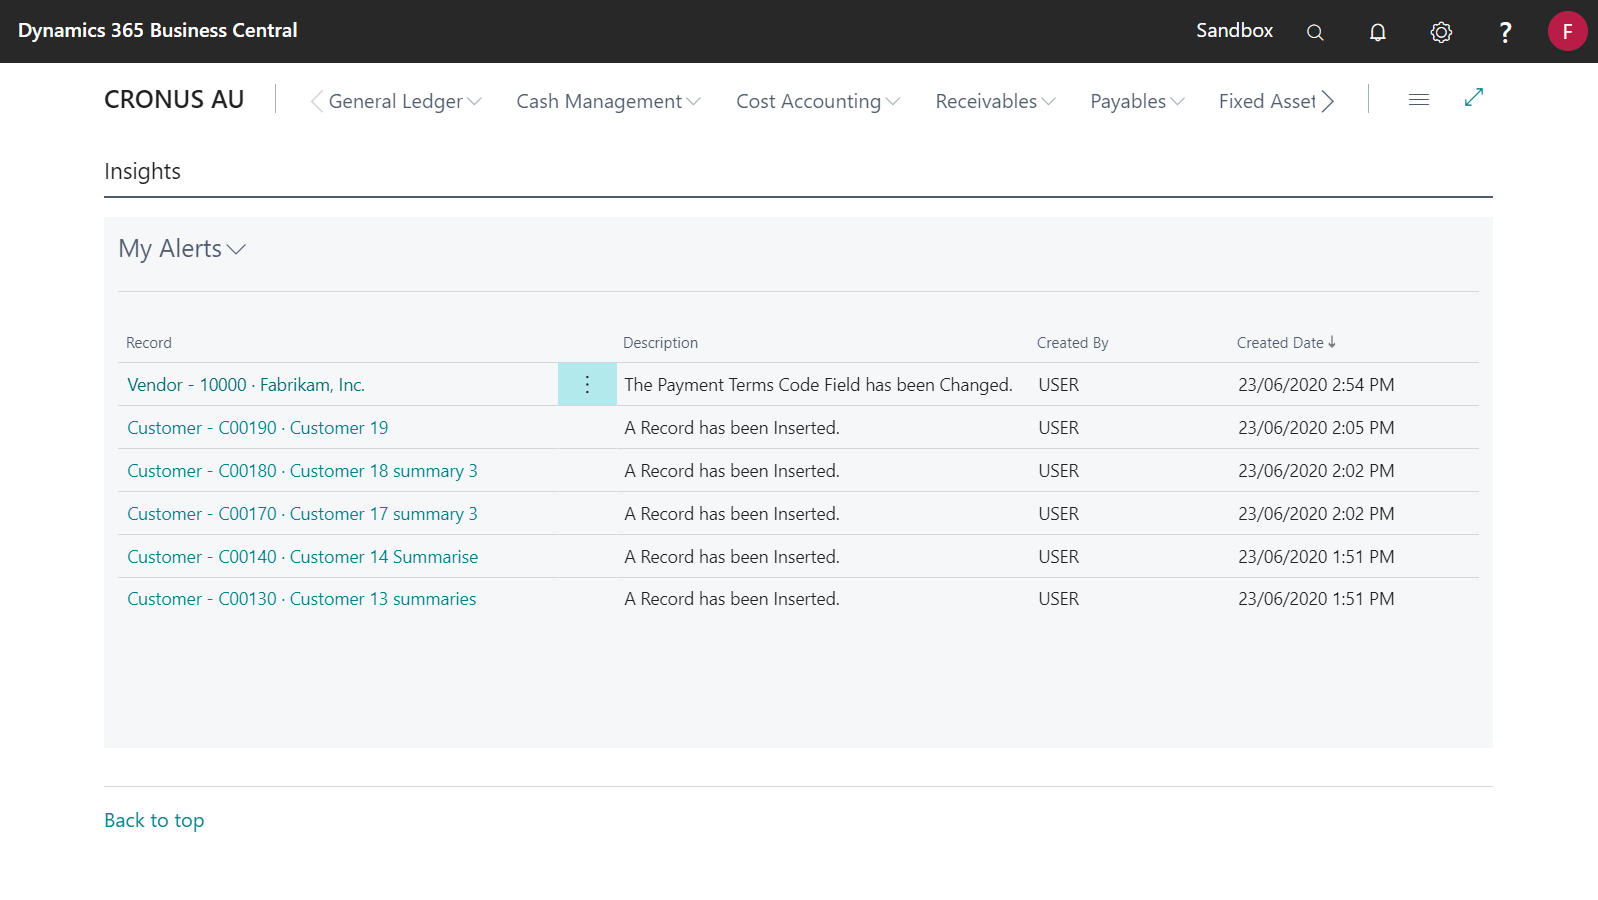
Task: Open Customer C00130 Customer 13 summaries
Action: coord(302,598)
